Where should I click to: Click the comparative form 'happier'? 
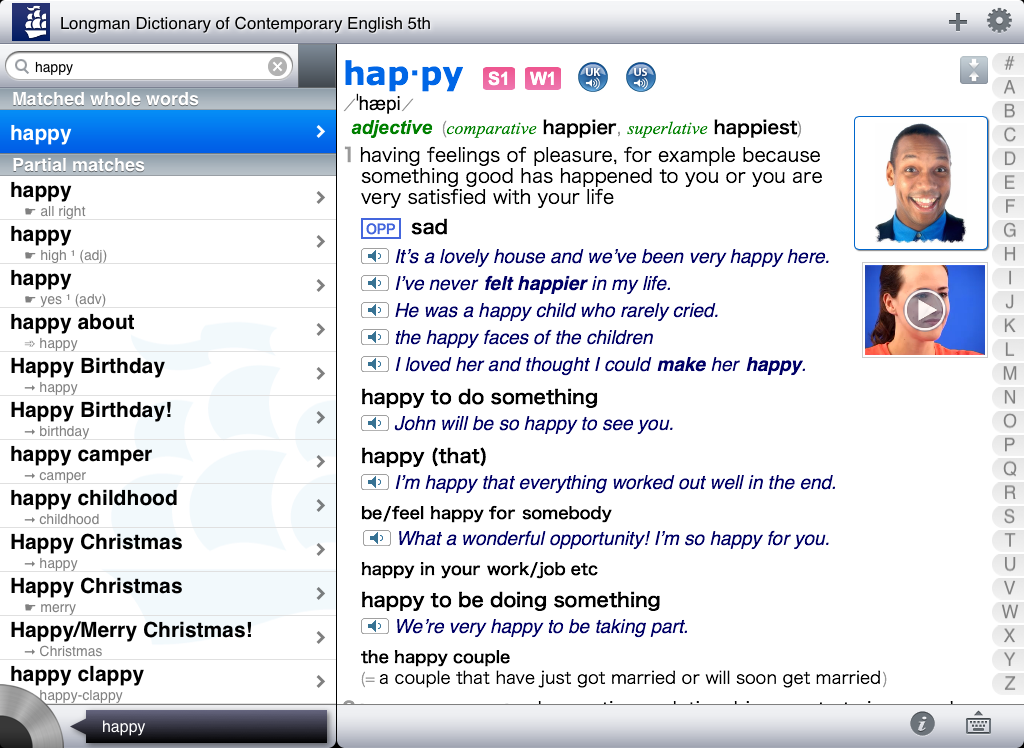(x=579, y=127)
